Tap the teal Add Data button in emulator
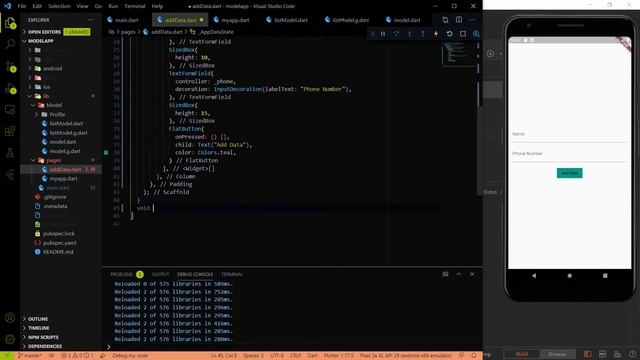 [569, 173]
